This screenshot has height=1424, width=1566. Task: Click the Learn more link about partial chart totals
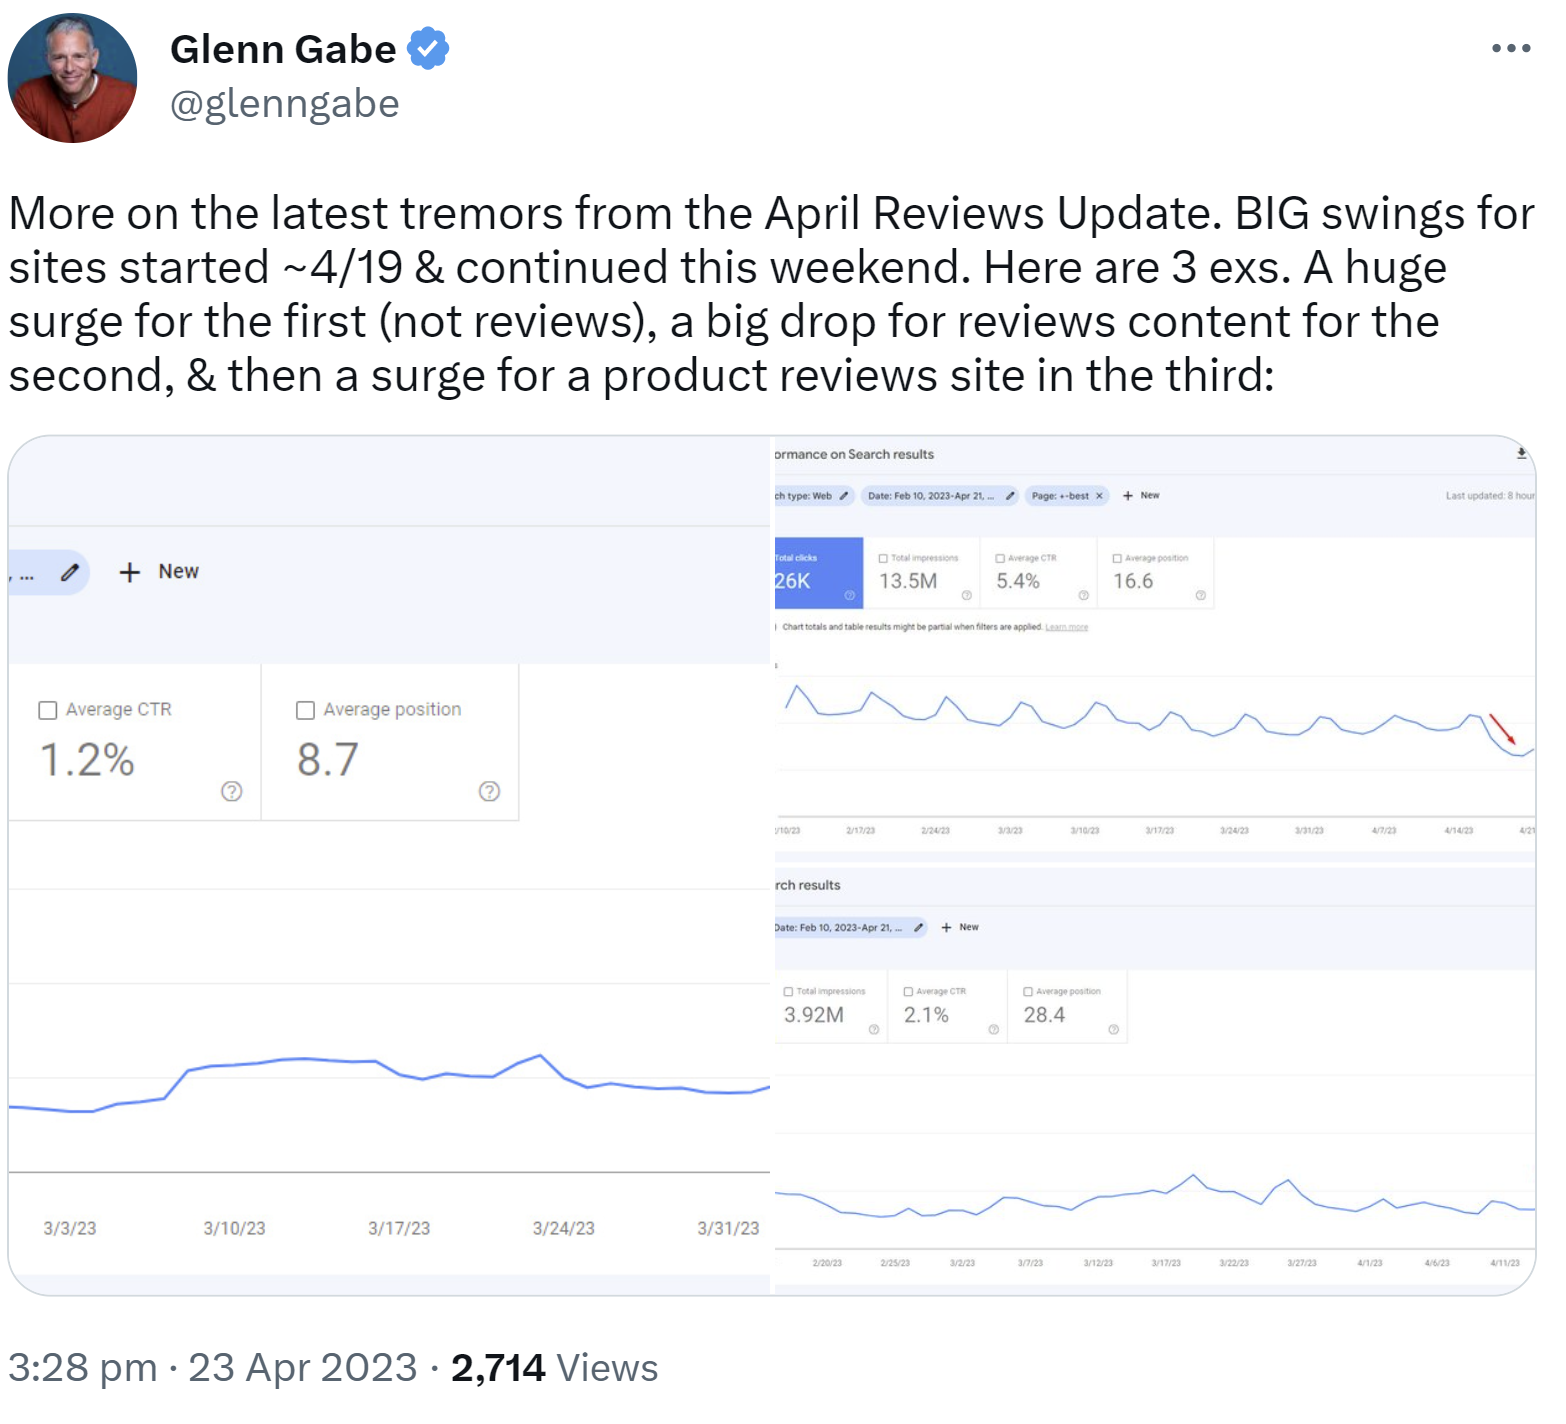pyautogui.click(x=1067, y=627)
